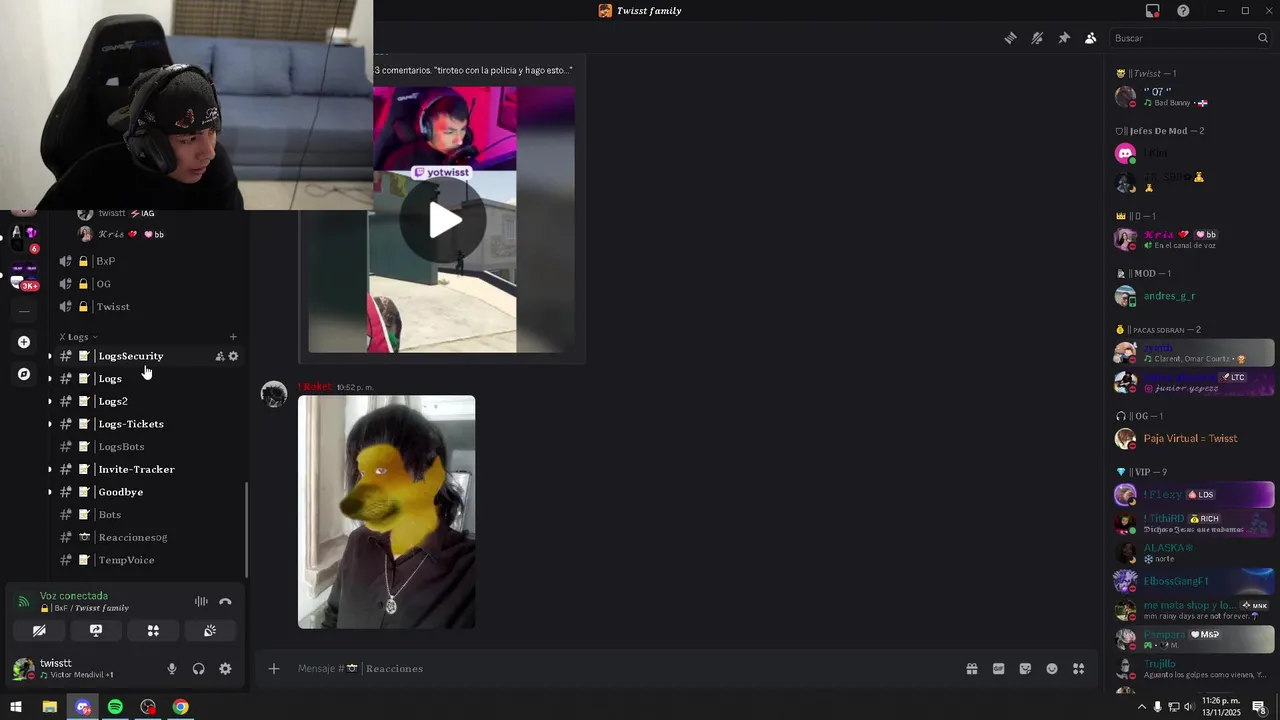Open the Logs-Tickets channel
This screenshot has height=720, width=1280.
click(131, 424)
